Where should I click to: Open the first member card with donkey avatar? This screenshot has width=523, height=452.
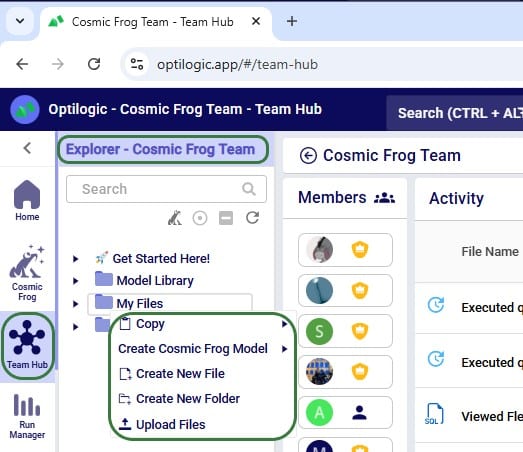pos(345,250)
